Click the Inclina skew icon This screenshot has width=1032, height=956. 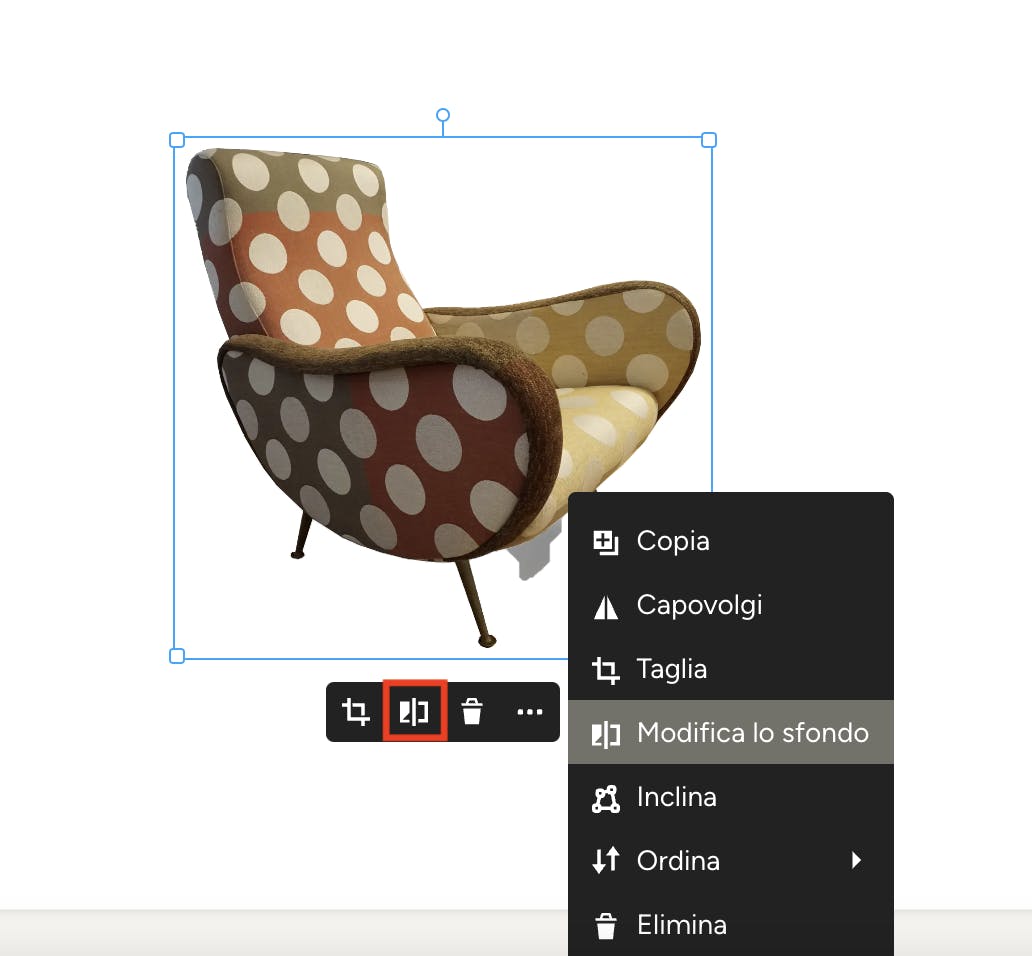click(x=606, y=799)
